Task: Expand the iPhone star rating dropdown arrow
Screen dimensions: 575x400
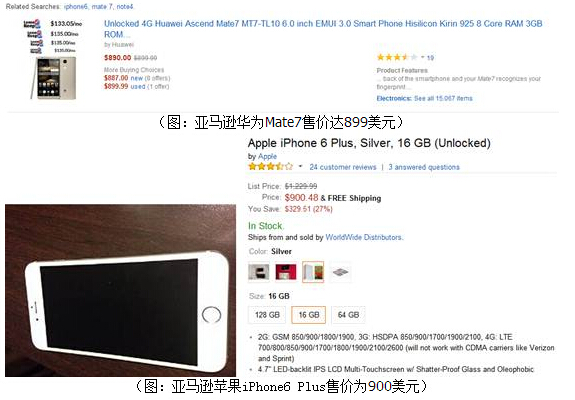Action: point(300,167)
